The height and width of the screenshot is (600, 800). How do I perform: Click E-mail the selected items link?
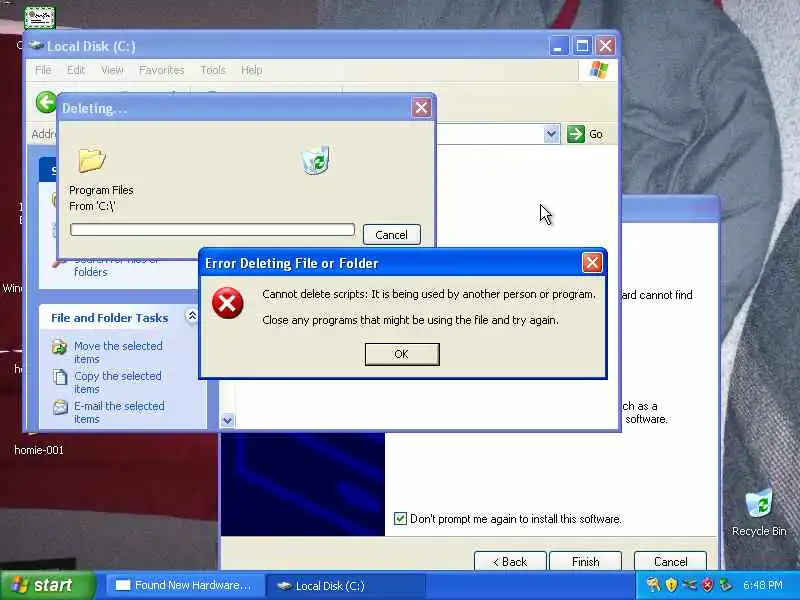(119, 412)
